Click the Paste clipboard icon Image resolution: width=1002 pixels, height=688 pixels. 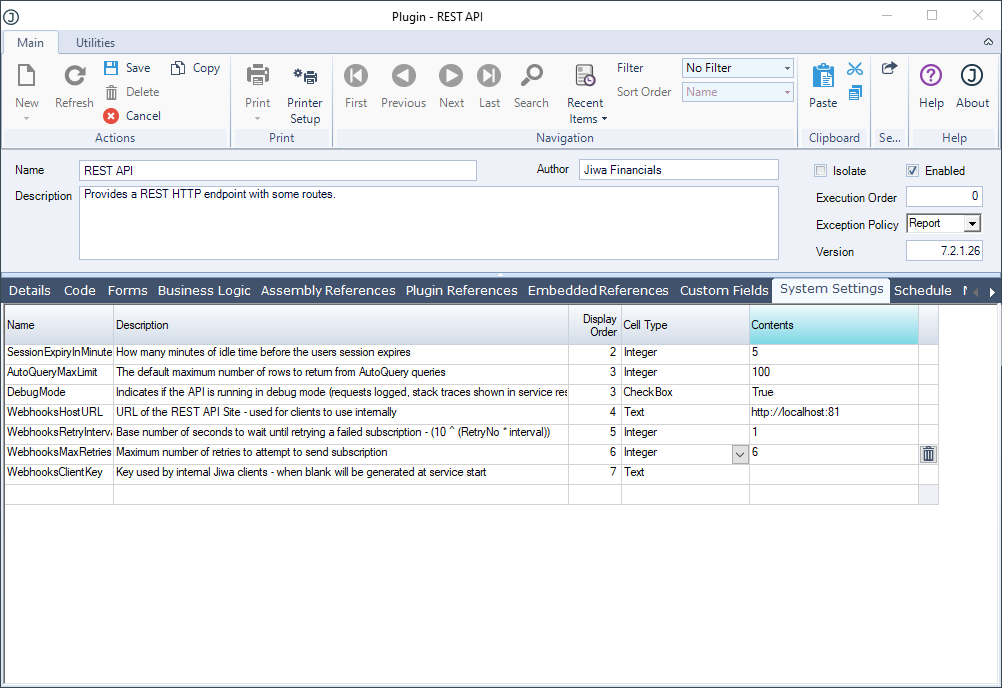[823, 77]
